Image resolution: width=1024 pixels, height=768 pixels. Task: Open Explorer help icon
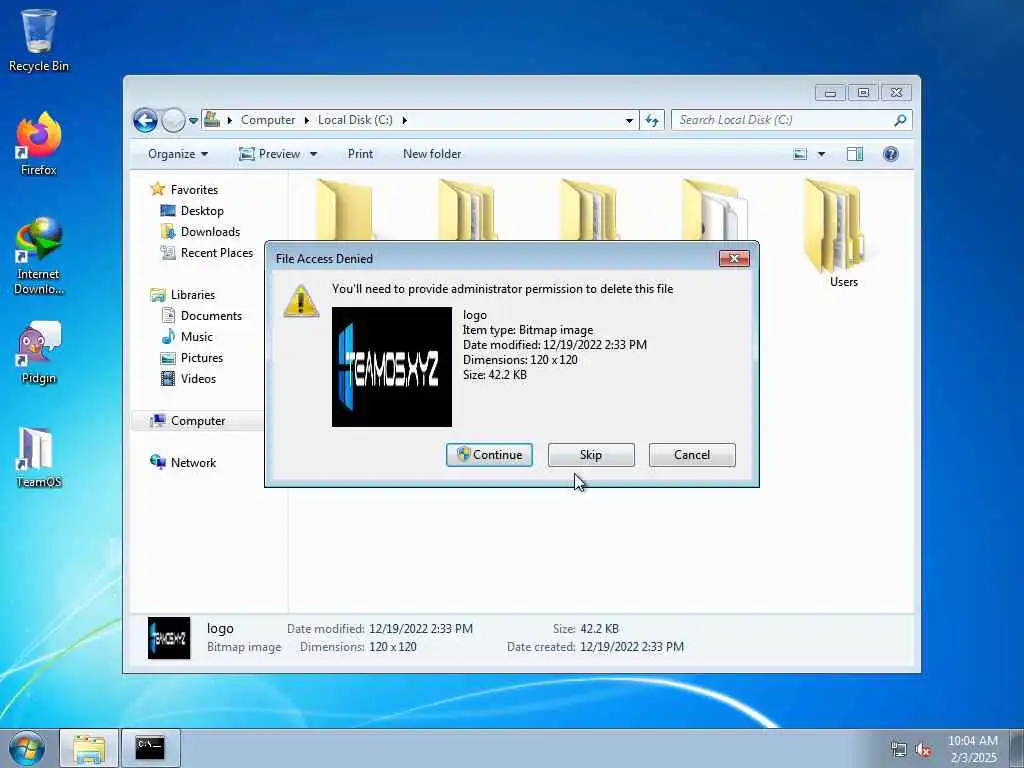point(891,154)
